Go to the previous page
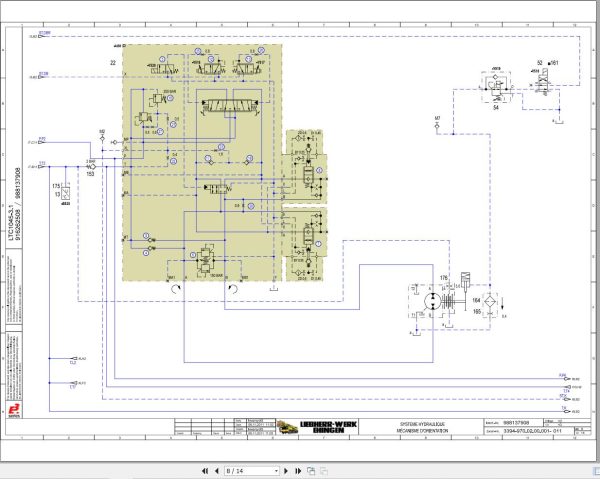 (217, 471)
